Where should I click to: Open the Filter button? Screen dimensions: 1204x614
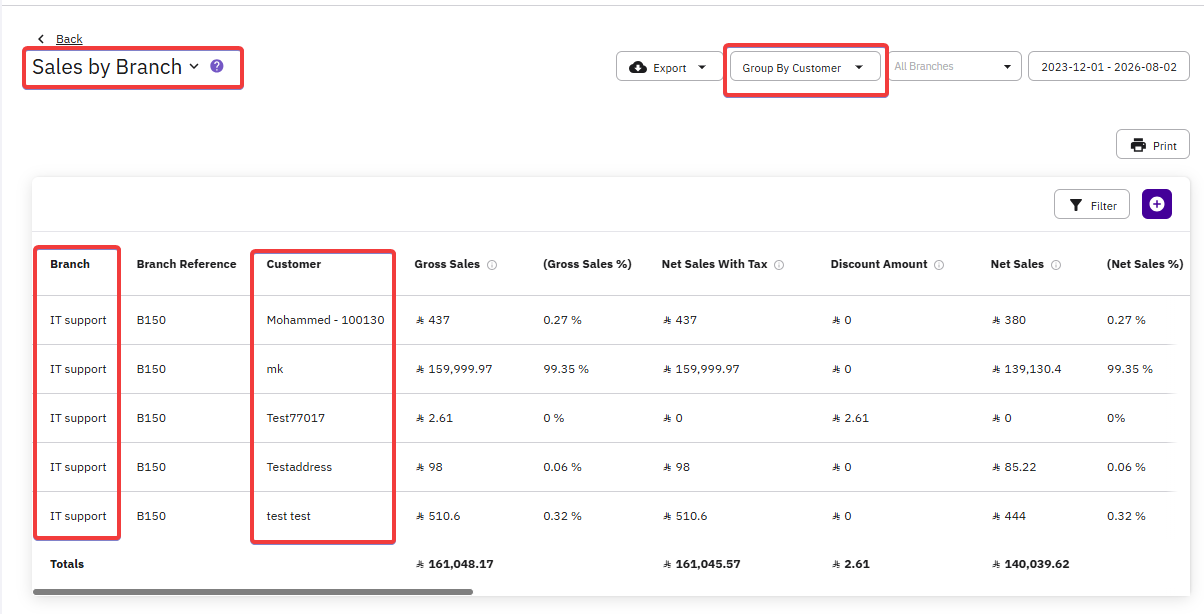(x=1092, y=205)
